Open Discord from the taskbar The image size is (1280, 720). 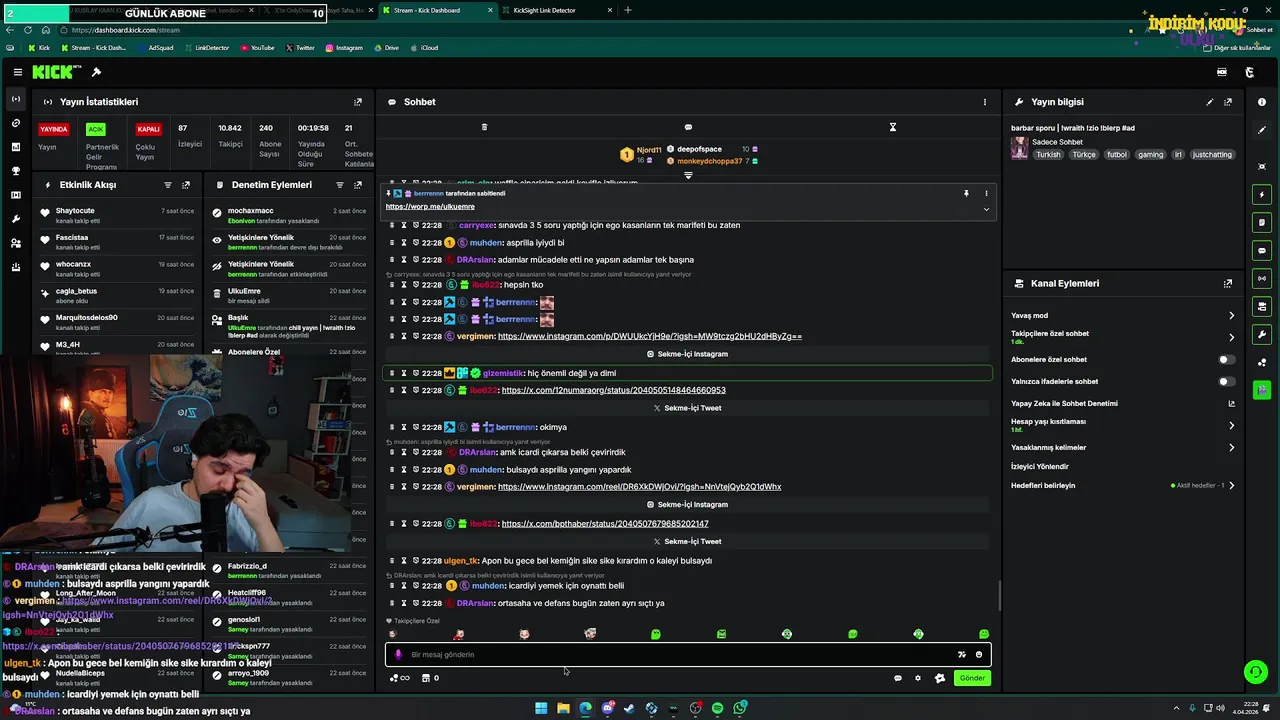click(607, 708)
